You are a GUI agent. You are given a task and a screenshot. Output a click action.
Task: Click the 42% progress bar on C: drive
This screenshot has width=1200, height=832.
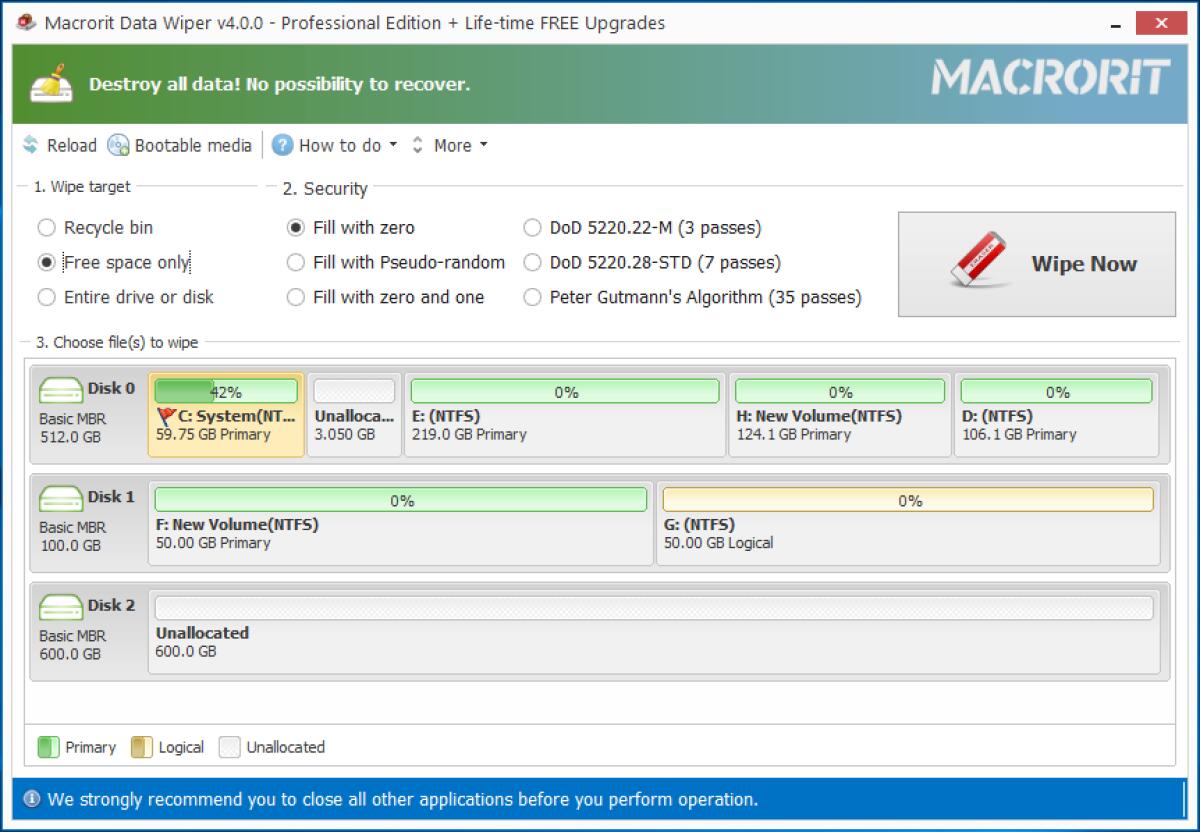(225, 389)
